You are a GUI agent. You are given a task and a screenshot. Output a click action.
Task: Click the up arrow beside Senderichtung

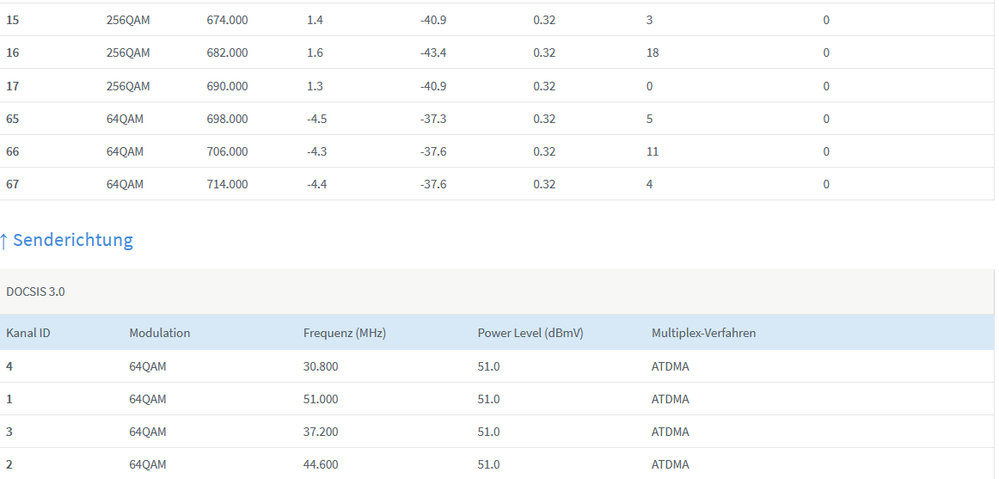coord(5,240)
